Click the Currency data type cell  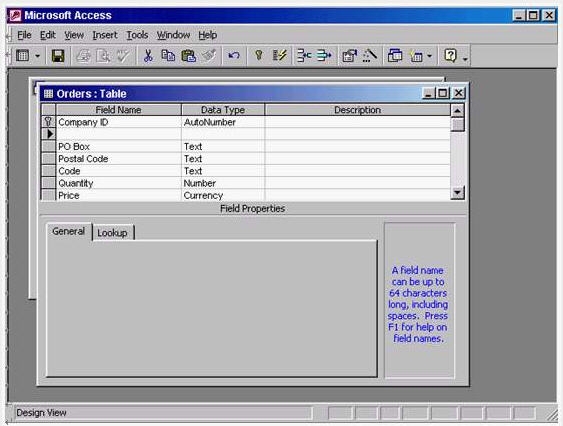pos(223,195)
